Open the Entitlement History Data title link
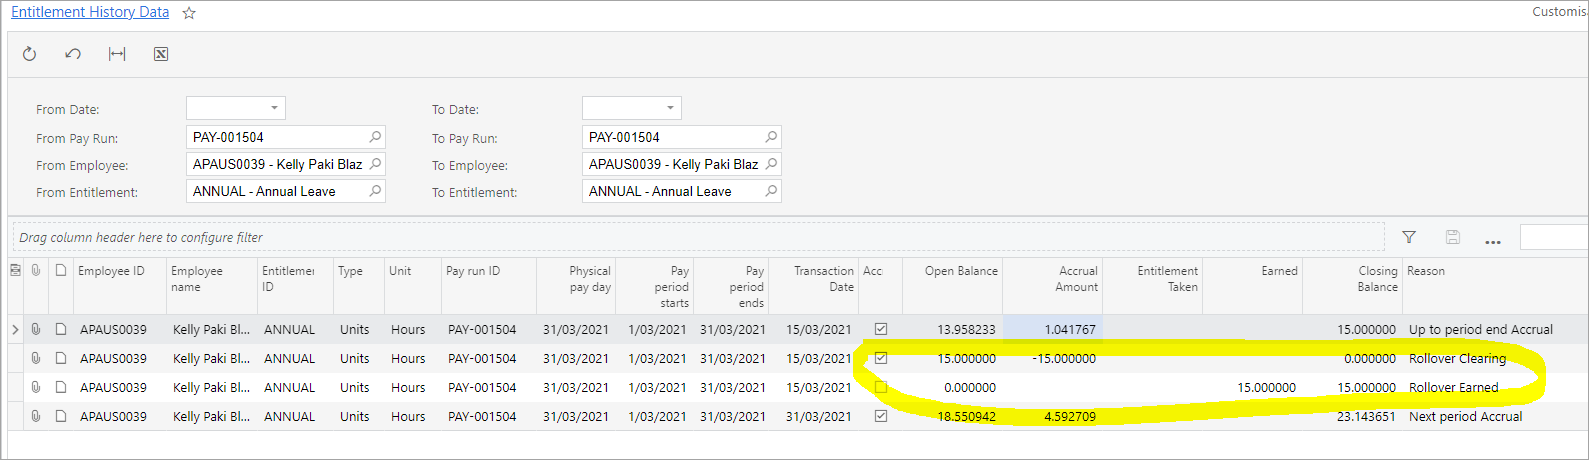 (x=90, y=12)
